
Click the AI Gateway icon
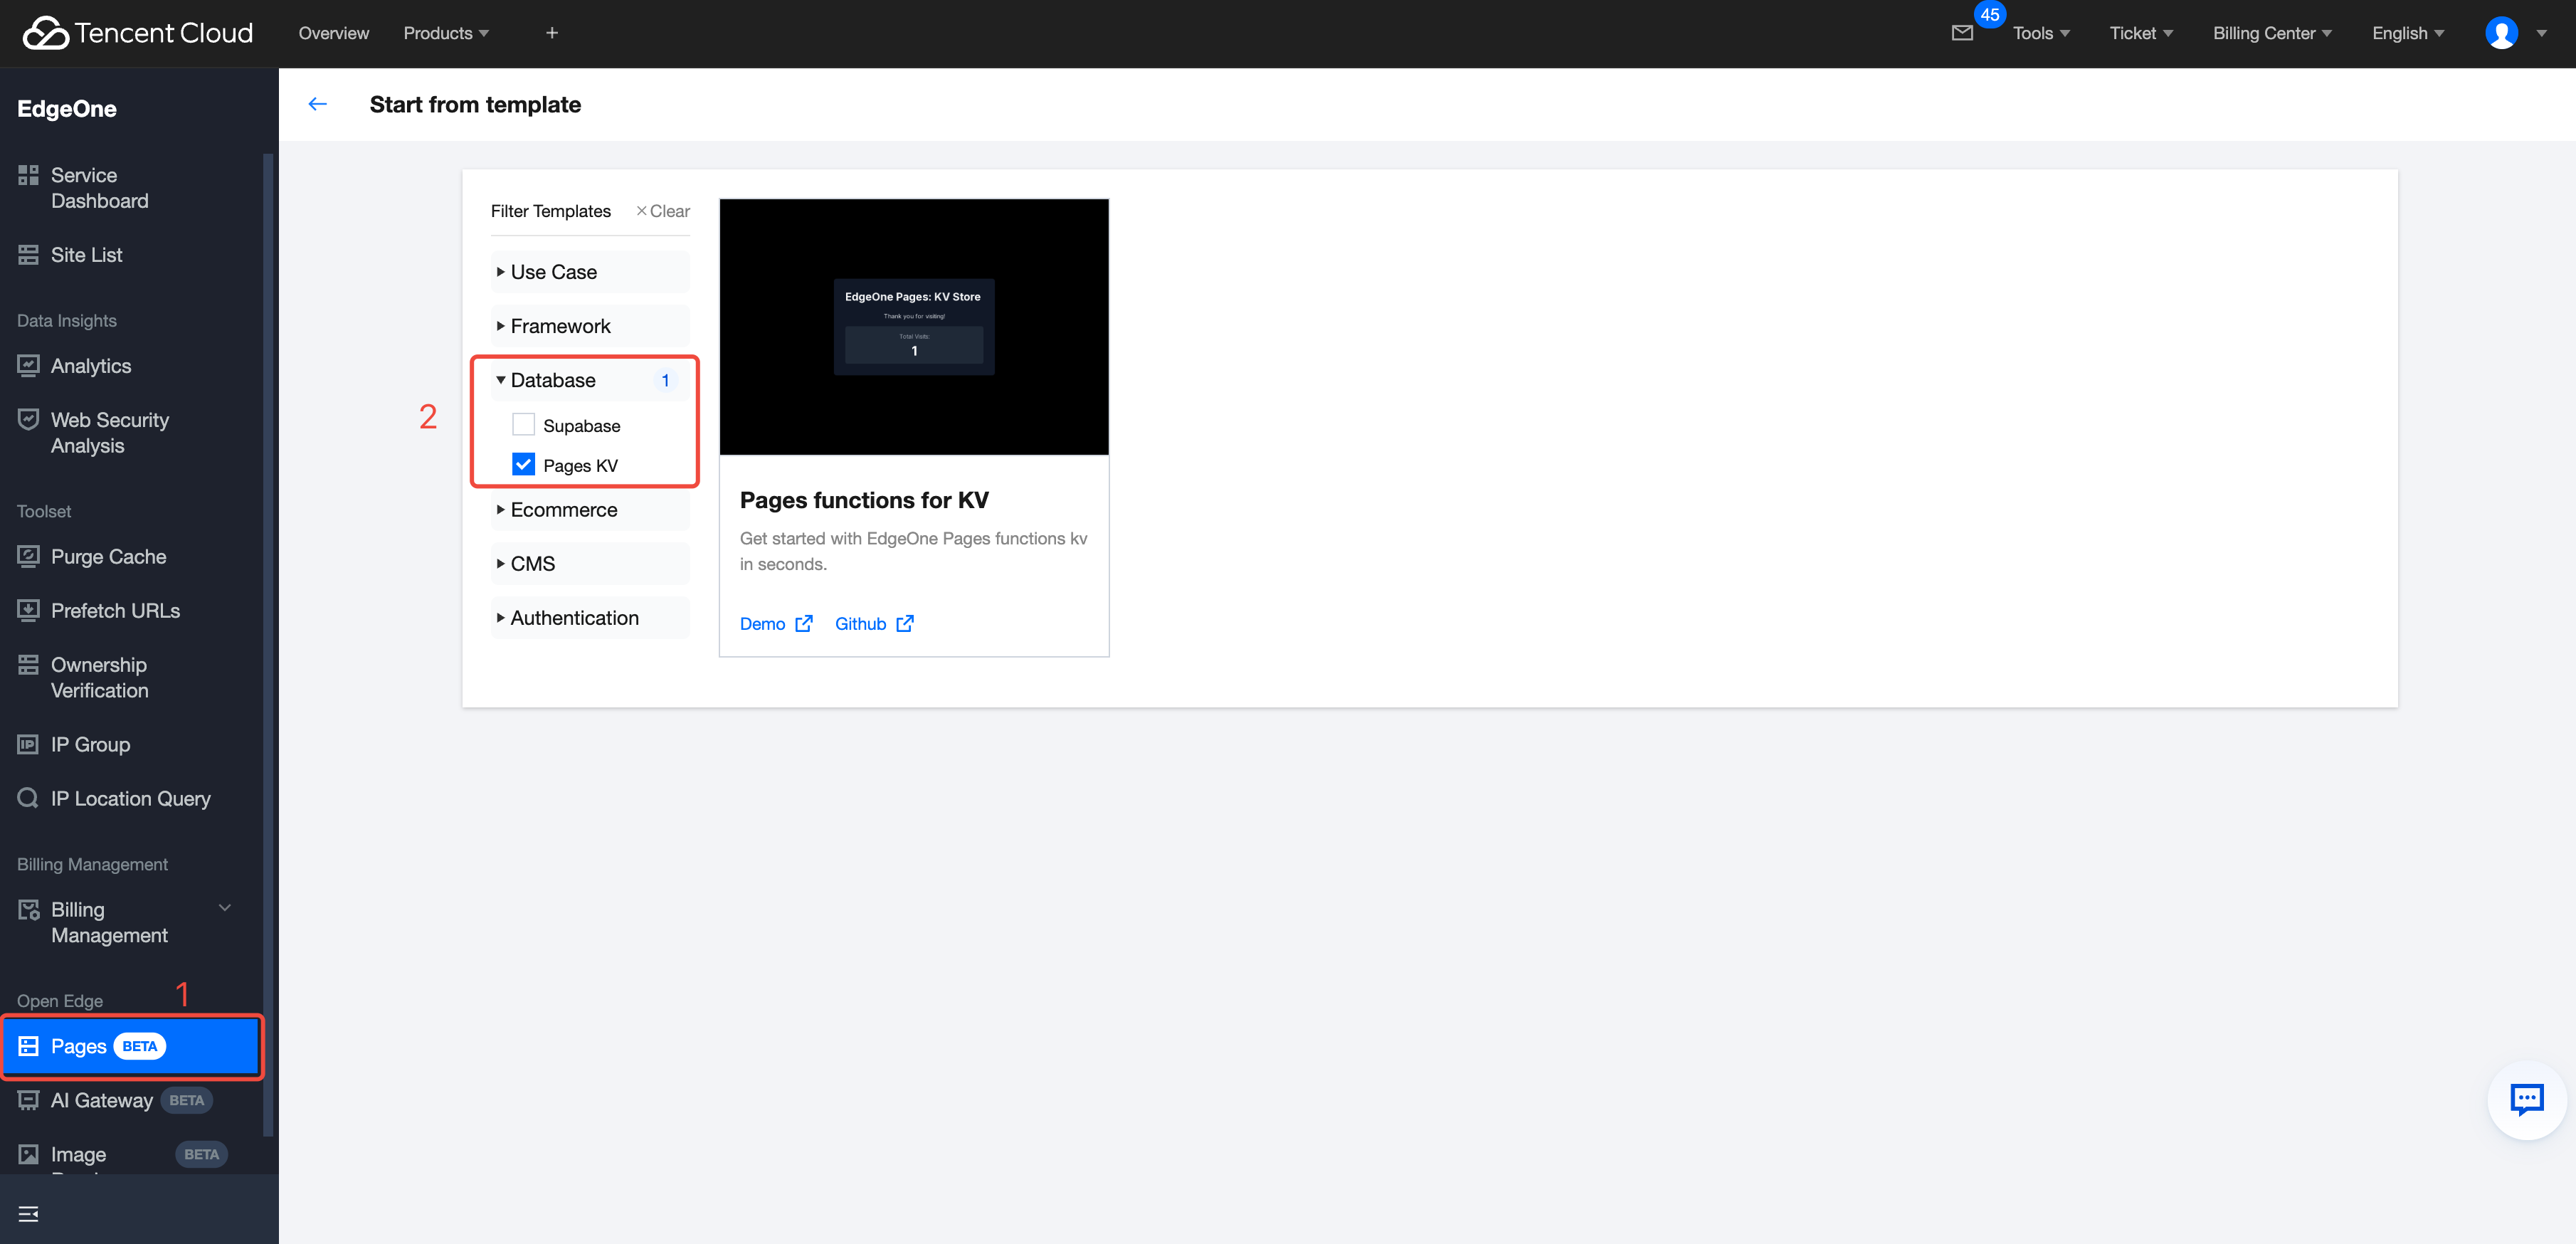[x=28, y=1100]
